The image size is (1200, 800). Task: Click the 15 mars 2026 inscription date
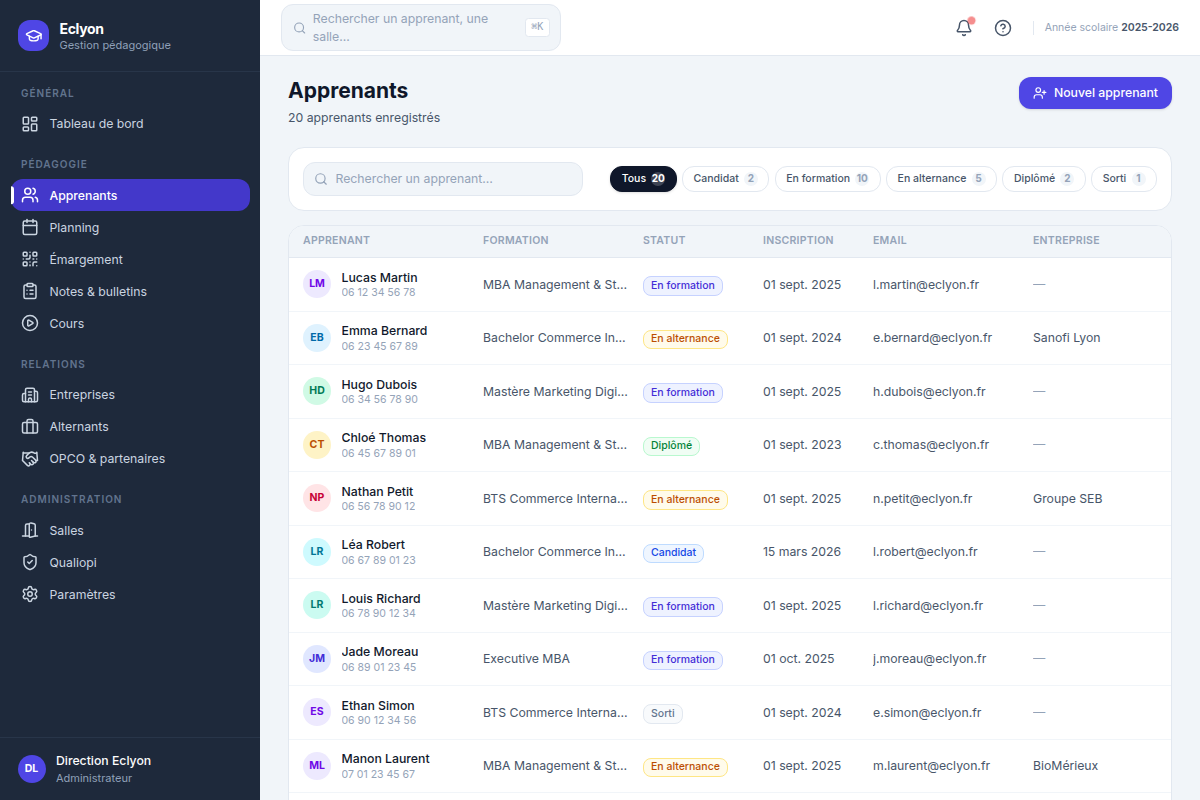pos(802,552)
